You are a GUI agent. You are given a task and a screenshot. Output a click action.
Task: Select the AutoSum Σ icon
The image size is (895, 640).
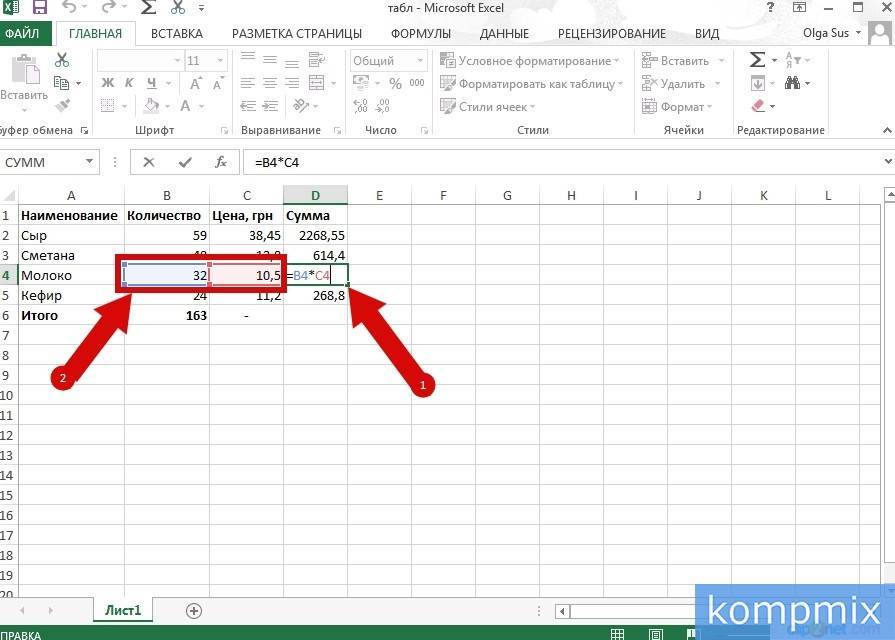pyautogui.click(x=757, y=58)
